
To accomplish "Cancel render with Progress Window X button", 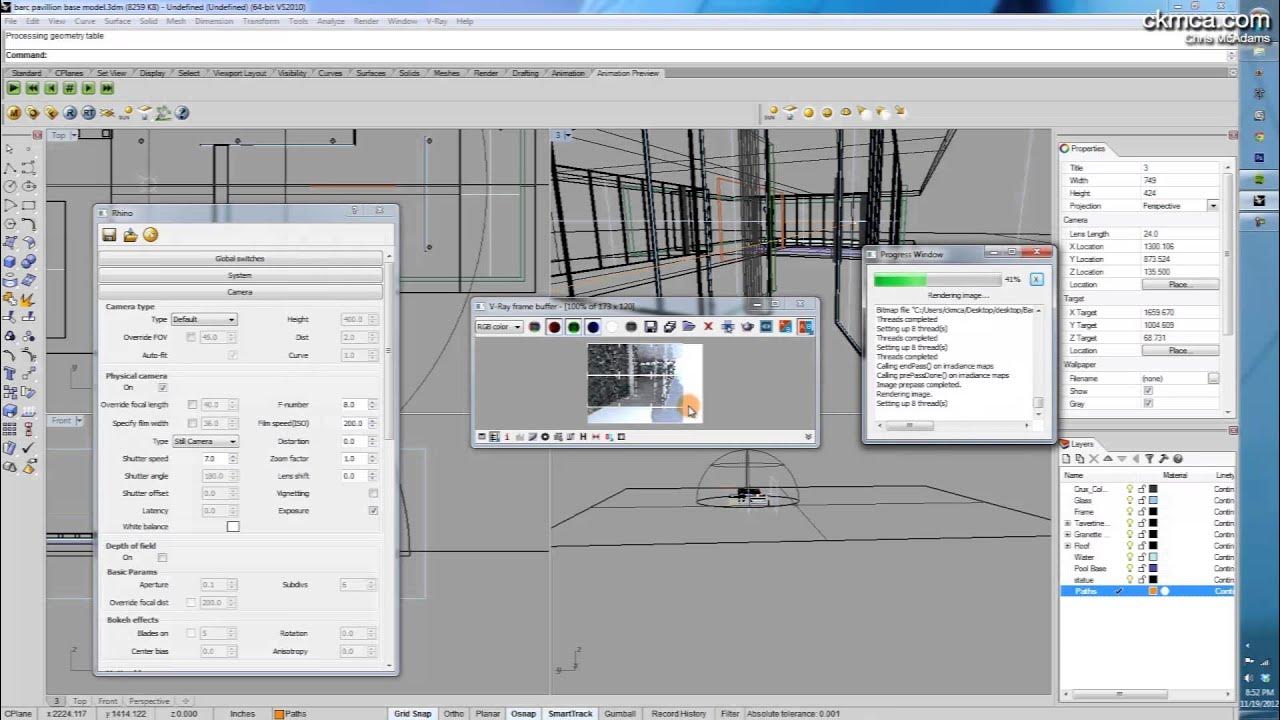I will 1036,280.
